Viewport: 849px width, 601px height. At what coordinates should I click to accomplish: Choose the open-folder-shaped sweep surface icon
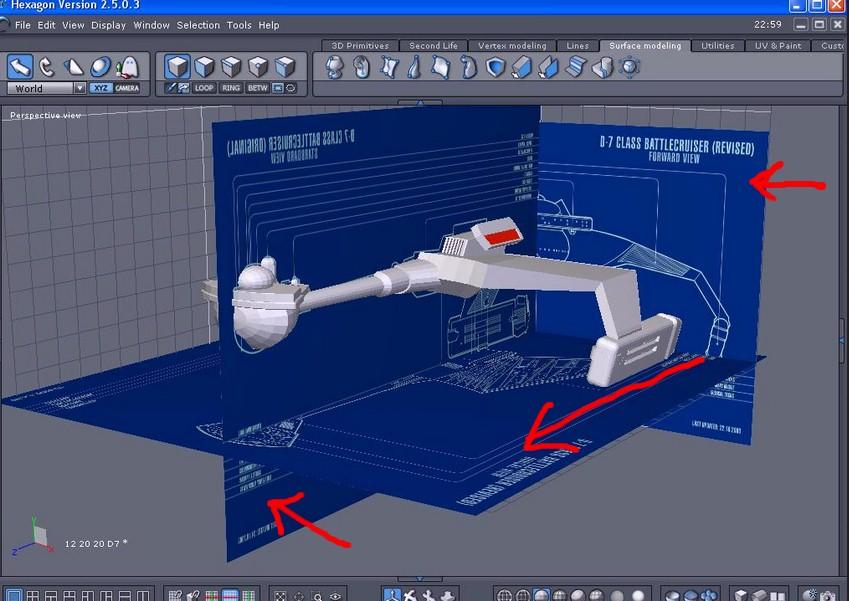point(548,68)
